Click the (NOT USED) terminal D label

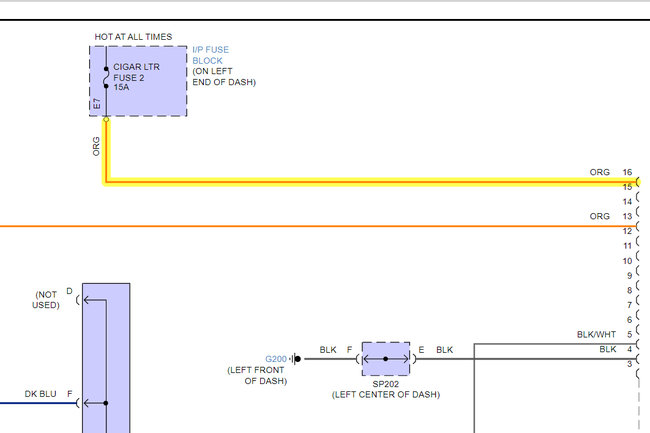[46, 300]
